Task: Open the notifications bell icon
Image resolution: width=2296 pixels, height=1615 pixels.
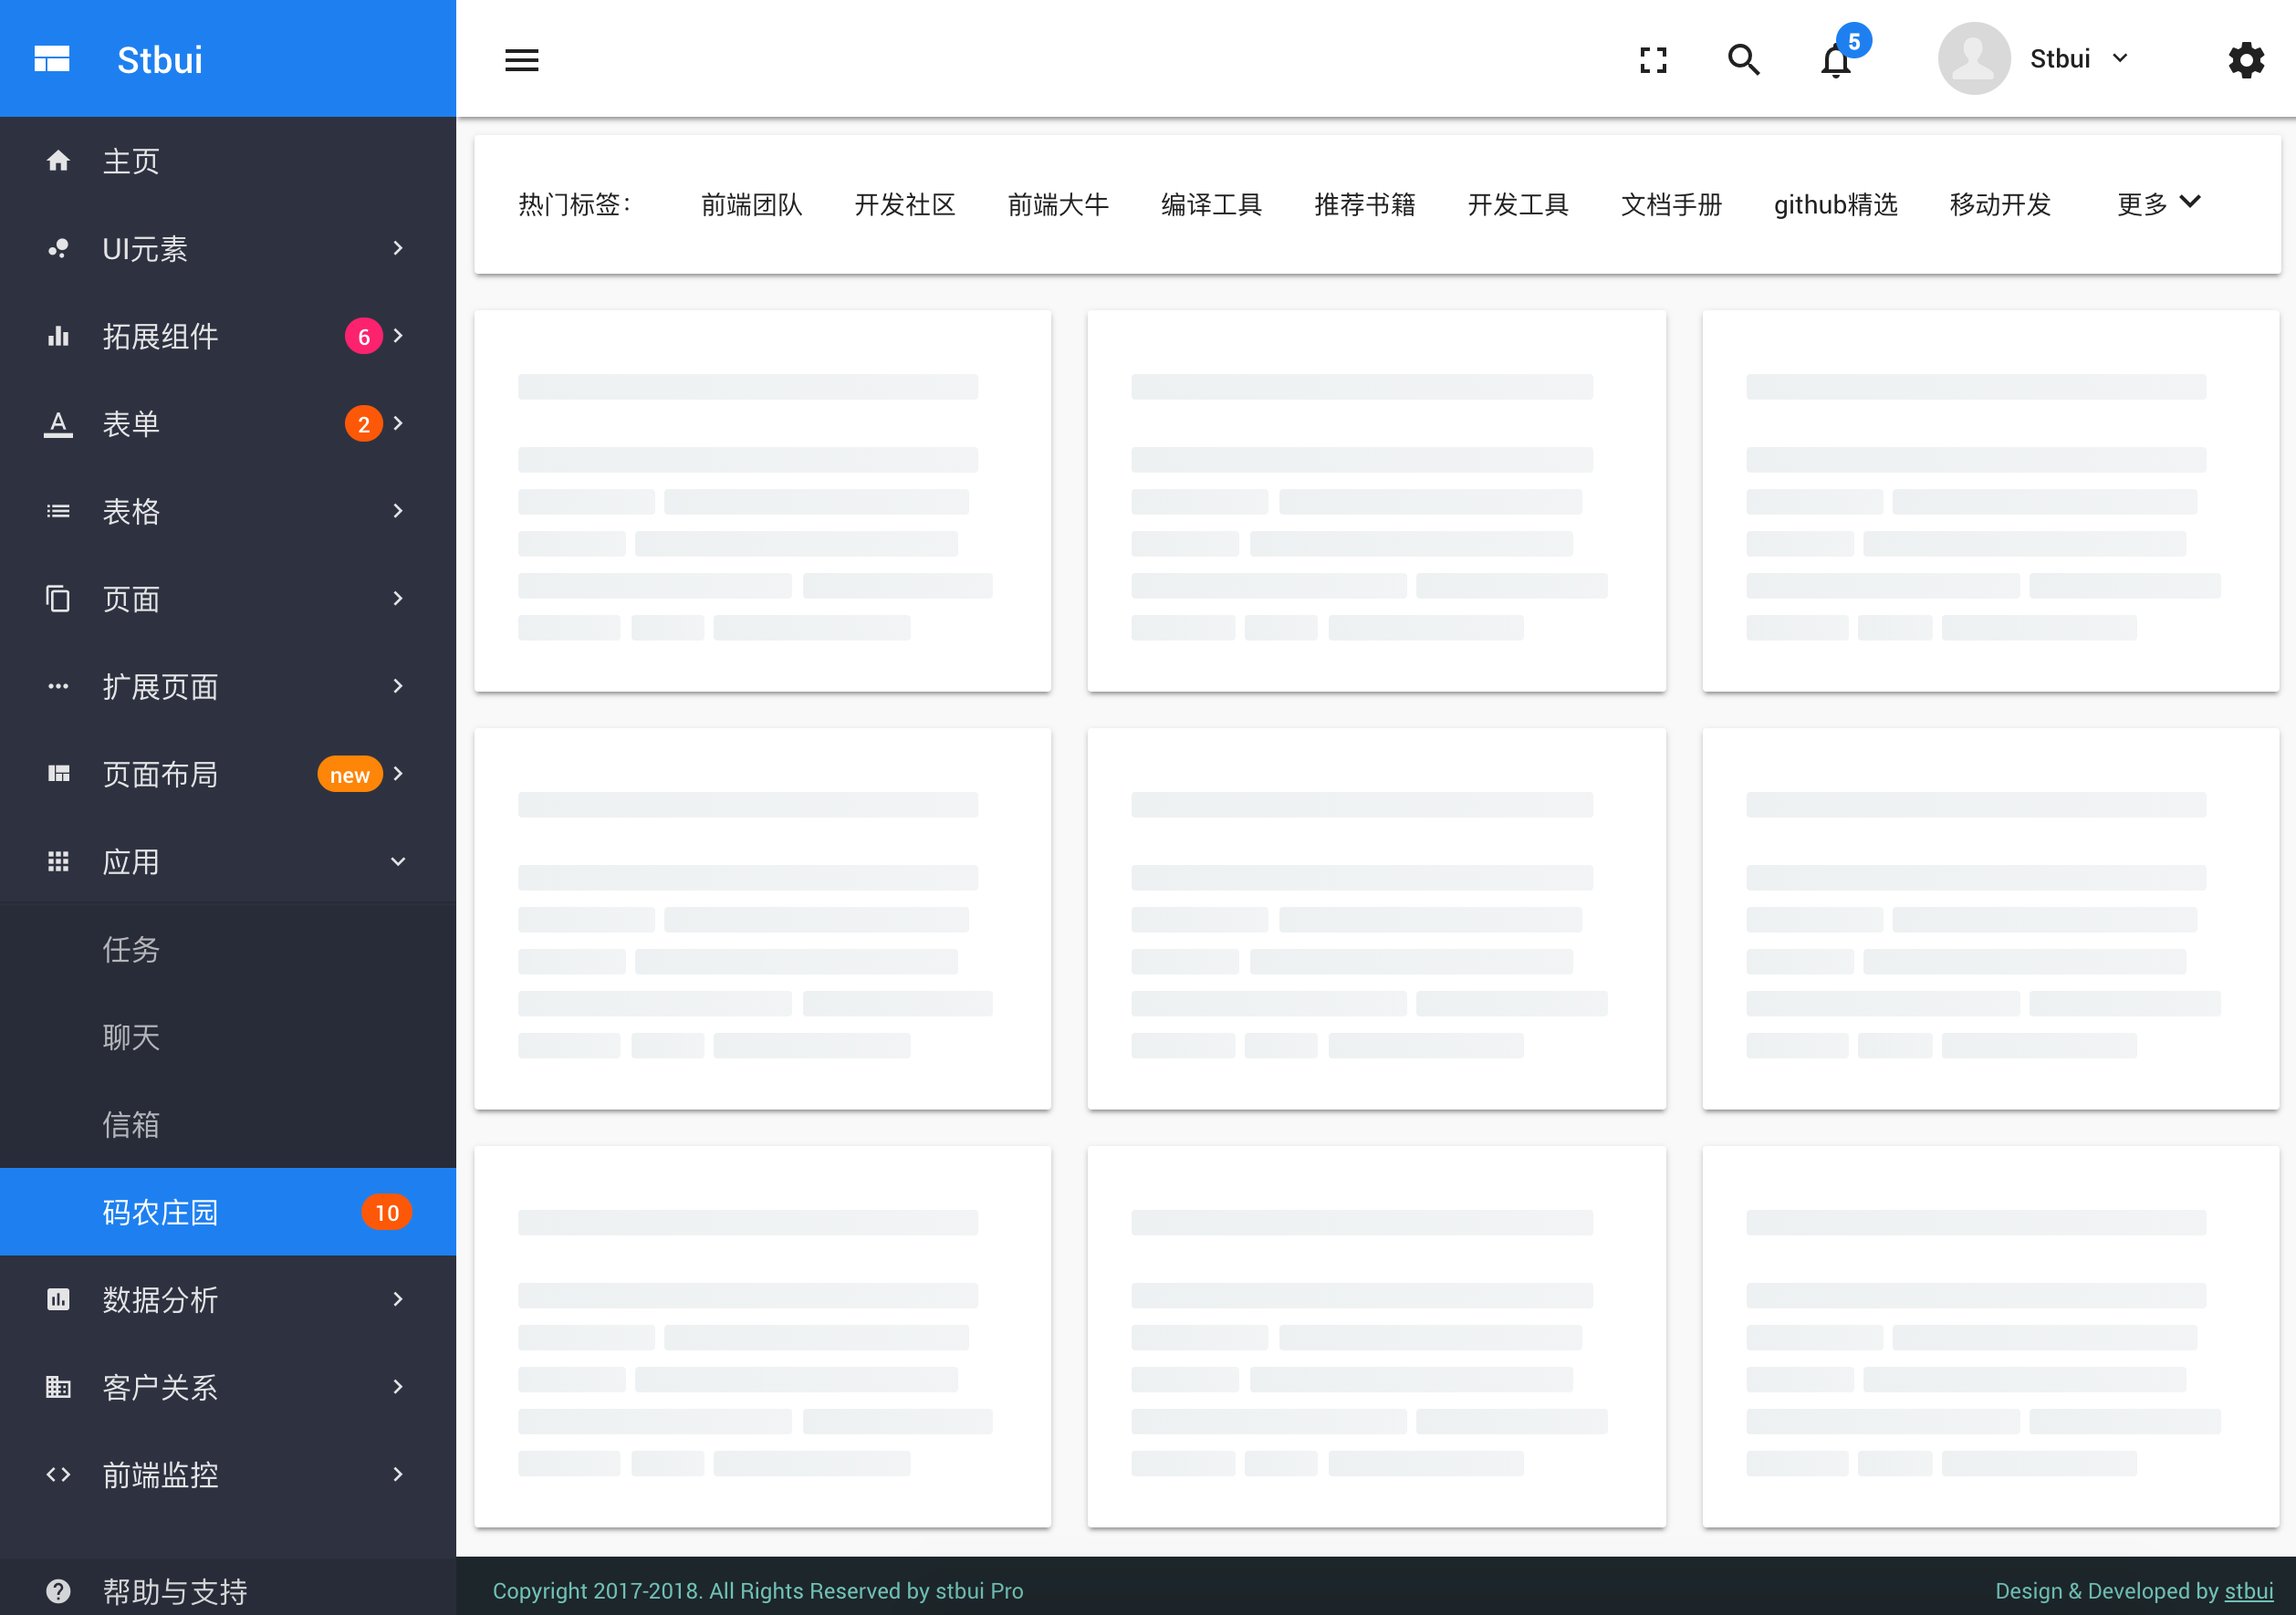Action: point(1835,61)
